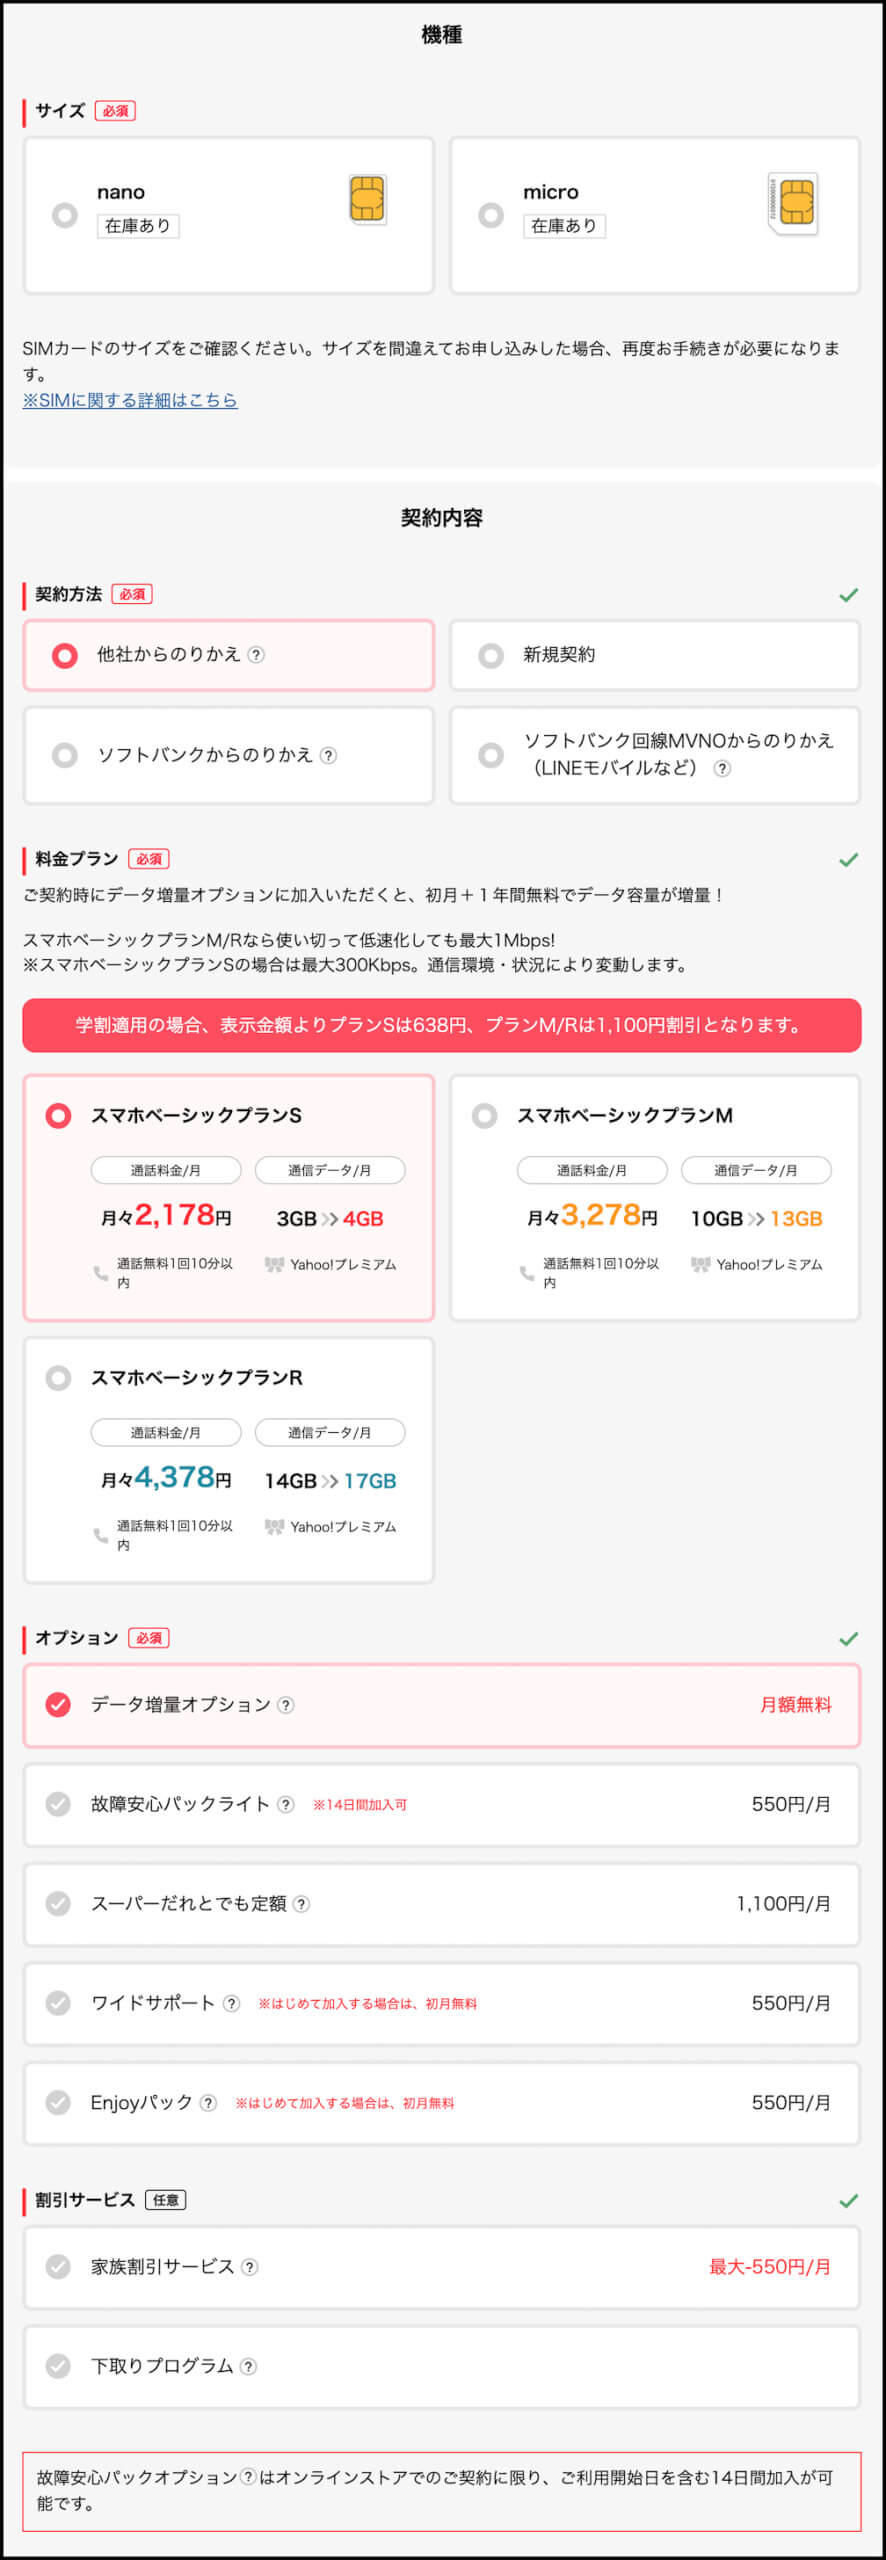This screenshot has height=2560, width=886.
Task: Check the 家族割引サービス discount option
Action: (x=59, y=2267)
